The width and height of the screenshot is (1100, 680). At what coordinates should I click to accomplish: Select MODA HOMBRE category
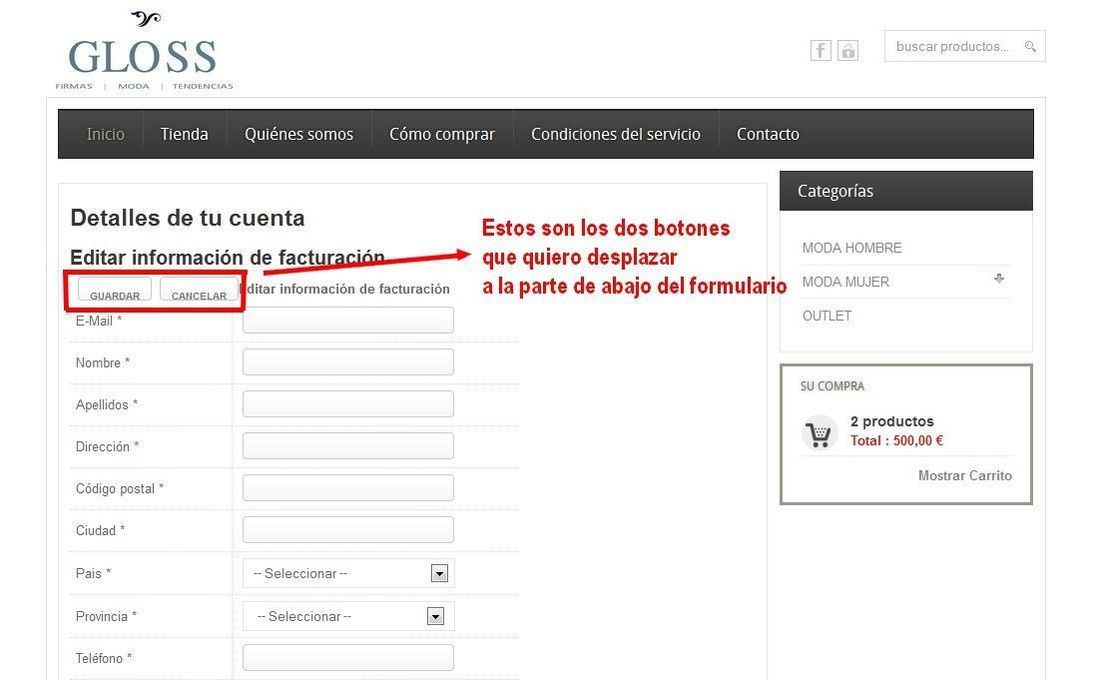[x=852, y=248]
